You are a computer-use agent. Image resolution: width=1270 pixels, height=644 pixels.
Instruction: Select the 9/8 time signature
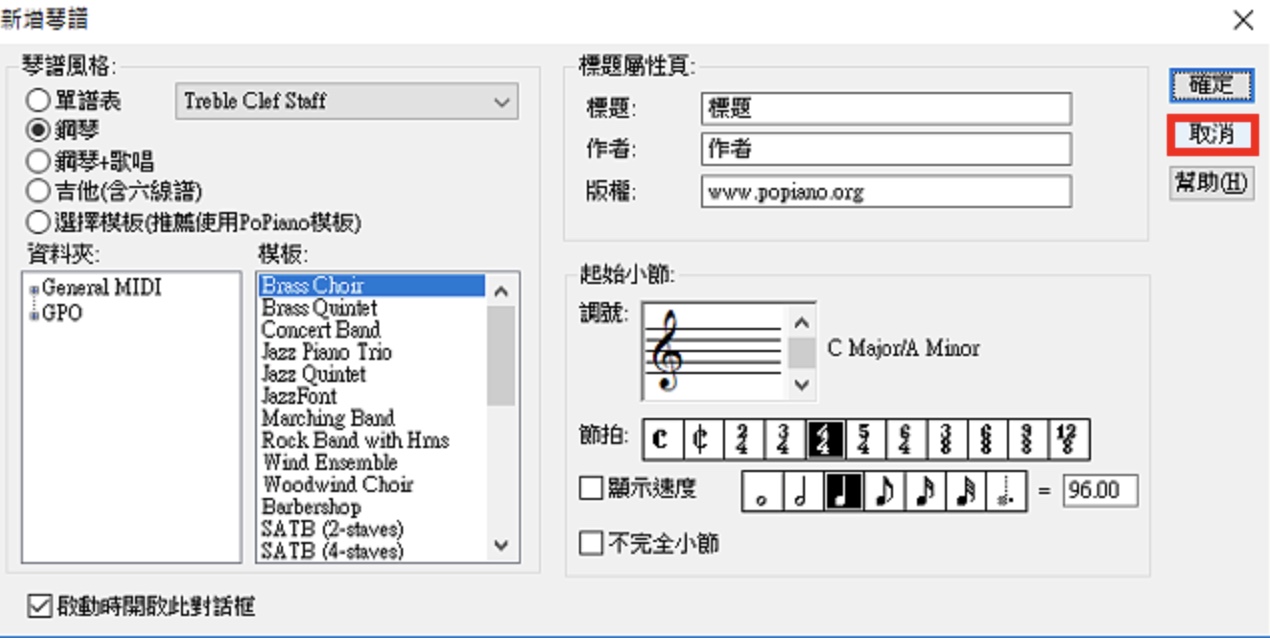1029,439
